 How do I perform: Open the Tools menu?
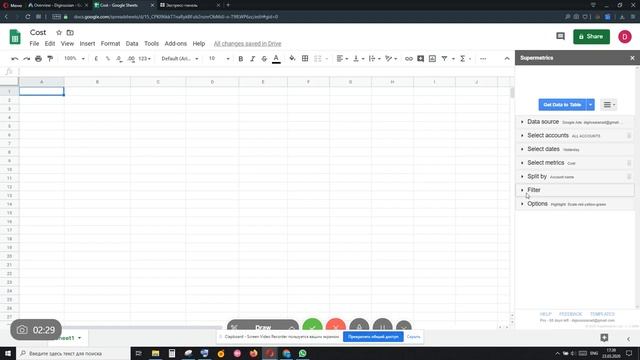151,44
